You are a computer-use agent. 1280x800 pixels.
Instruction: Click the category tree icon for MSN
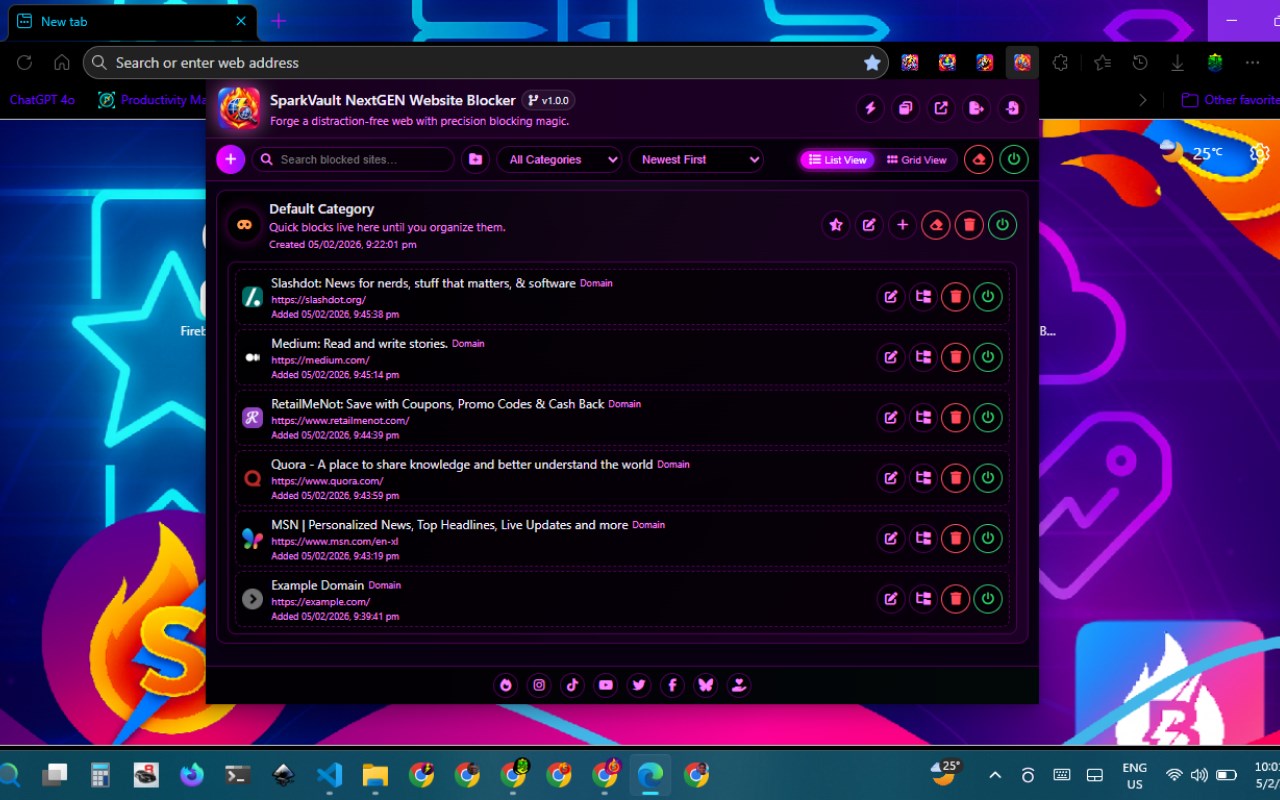(x=923, y=539)
